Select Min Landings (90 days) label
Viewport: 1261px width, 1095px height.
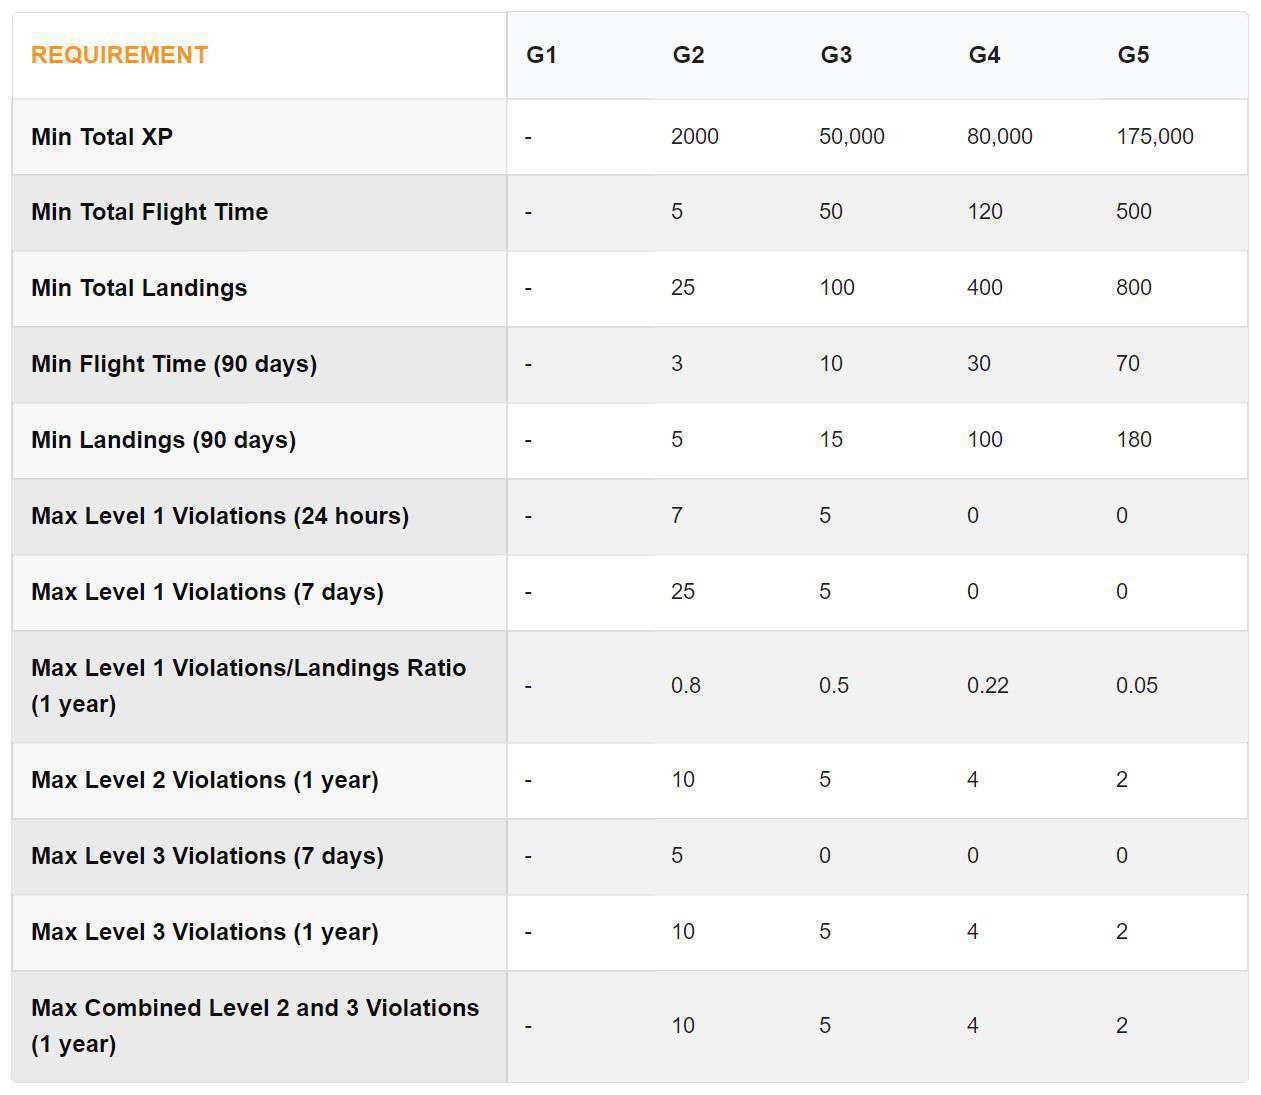(x=163, y=440)
